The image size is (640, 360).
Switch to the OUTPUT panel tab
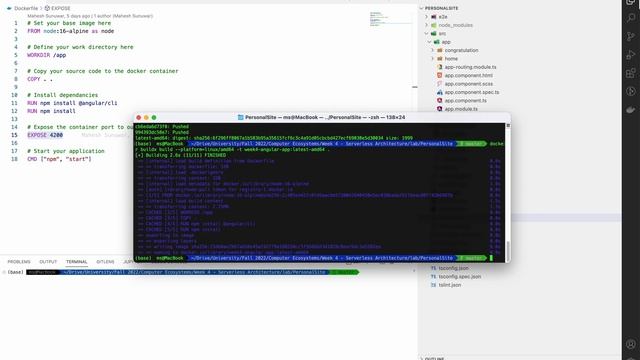48,262
